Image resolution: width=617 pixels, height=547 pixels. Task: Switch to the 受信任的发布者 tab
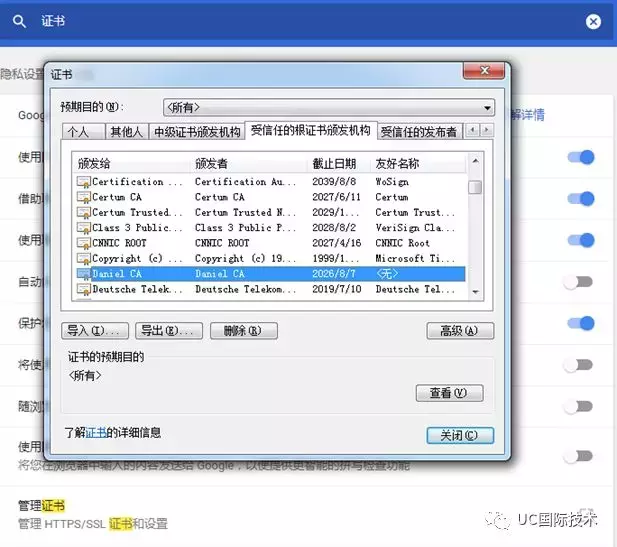419,131
